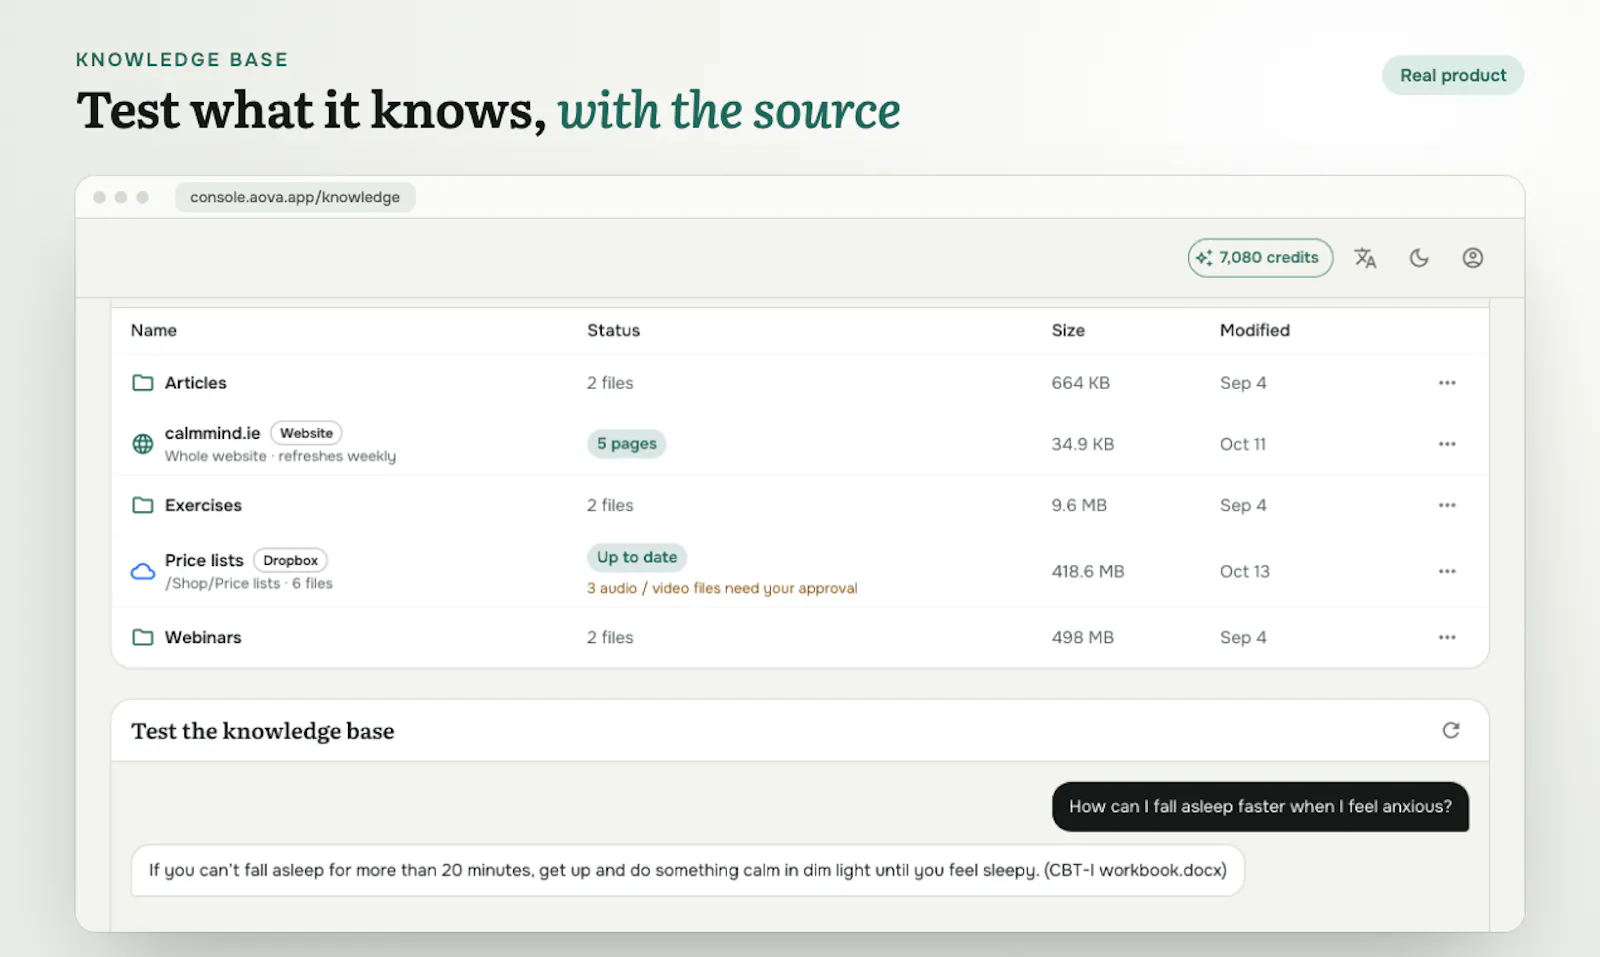Viewport: 1600px width, 957px height.
Task: Open the Price lists source name
Action: coord(204,560)
